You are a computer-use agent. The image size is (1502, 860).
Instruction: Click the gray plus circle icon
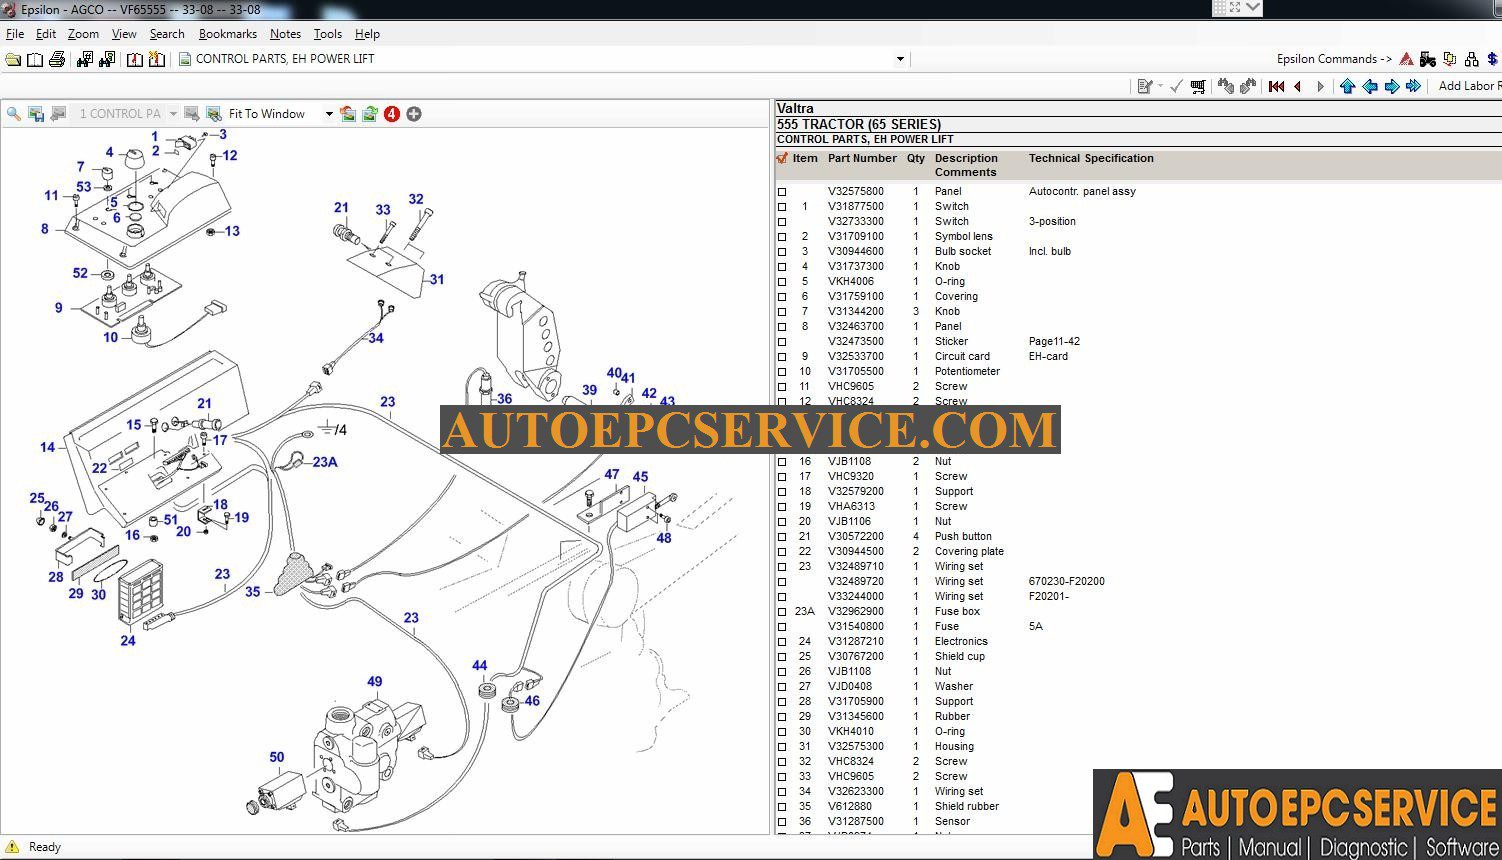(x=414, y=114)
